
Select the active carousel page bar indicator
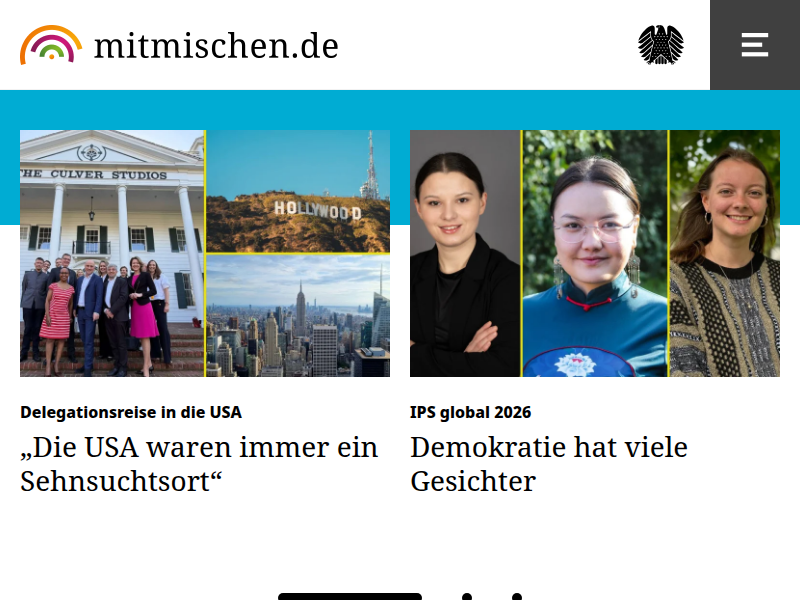tap(350, 596)
